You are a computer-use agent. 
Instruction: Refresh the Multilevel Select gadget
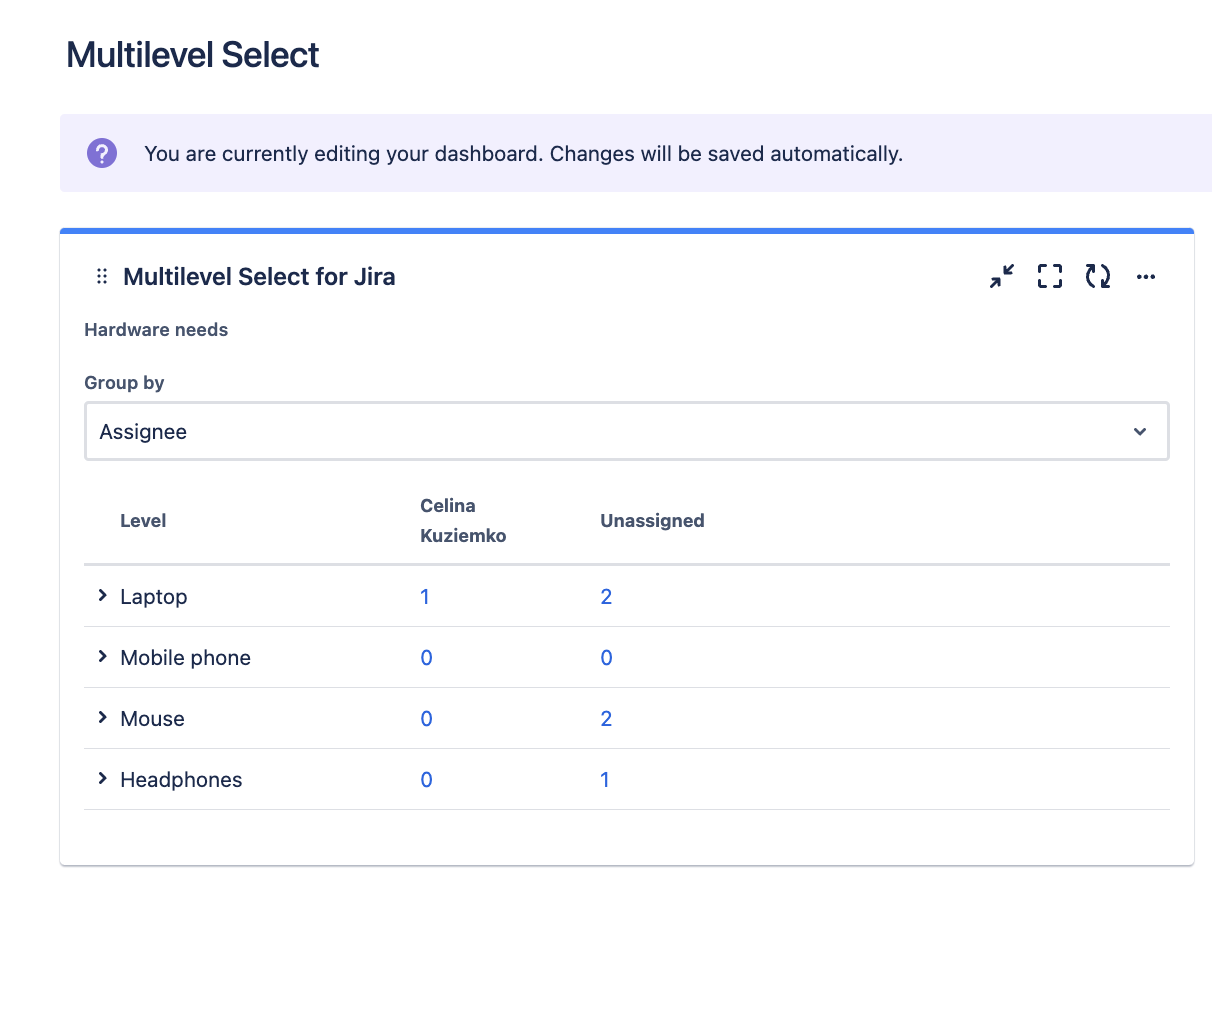1097,276
